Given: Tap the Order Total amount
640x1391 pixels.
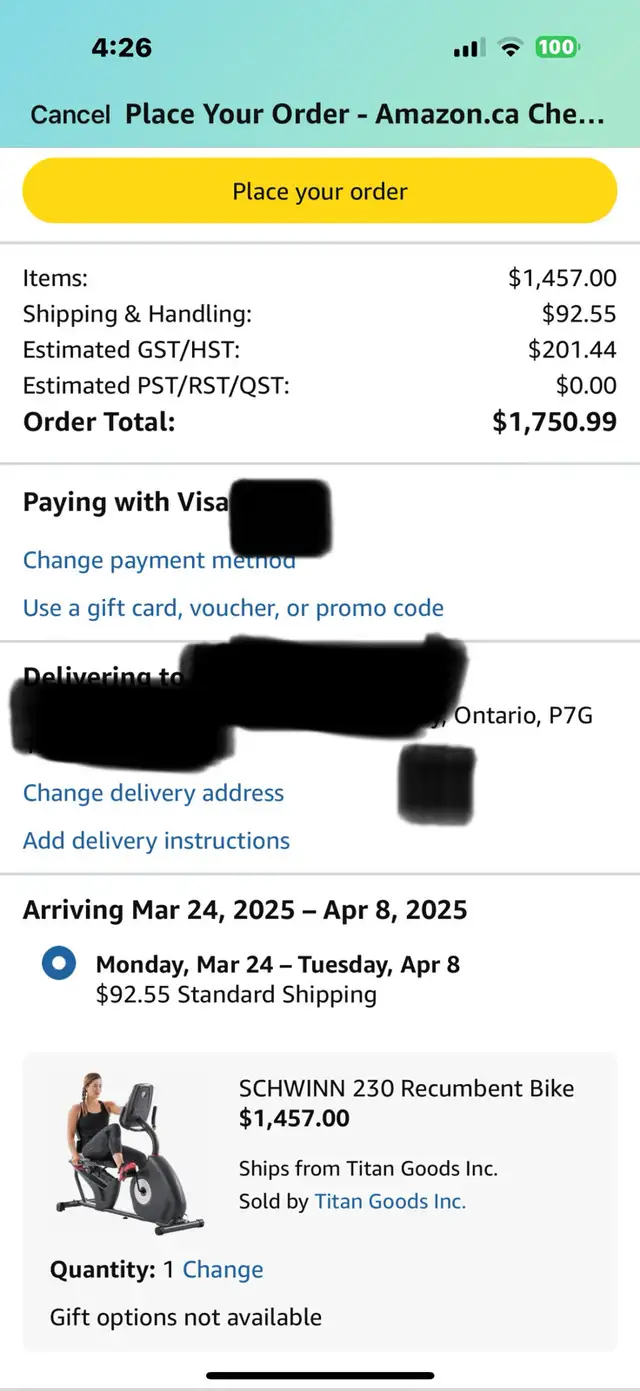Looking at the screenshot, I should click(555, 422).
